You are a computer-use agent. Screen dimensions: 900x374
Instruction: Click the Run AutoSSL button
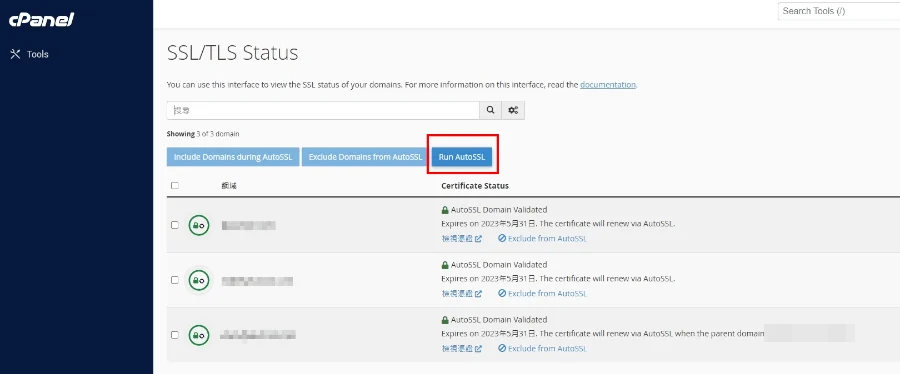coord(462,157)
